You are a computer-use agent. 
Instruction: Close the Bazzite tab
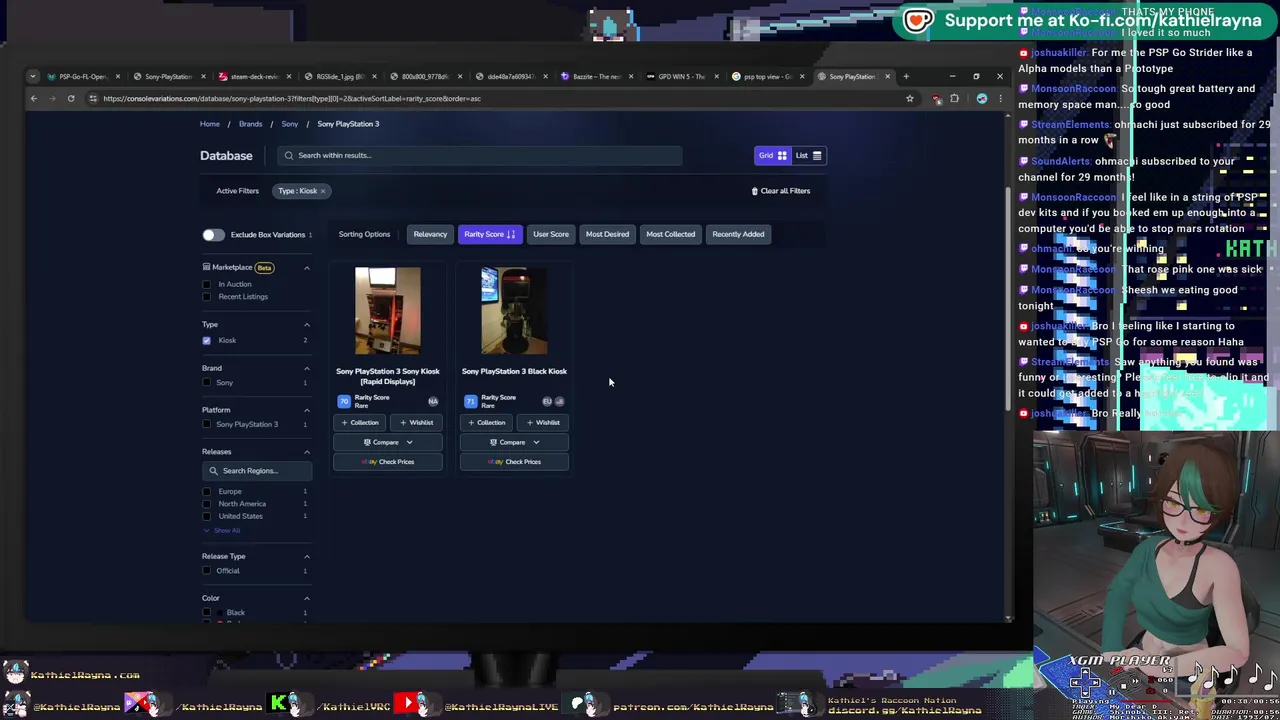pos(630,76)
